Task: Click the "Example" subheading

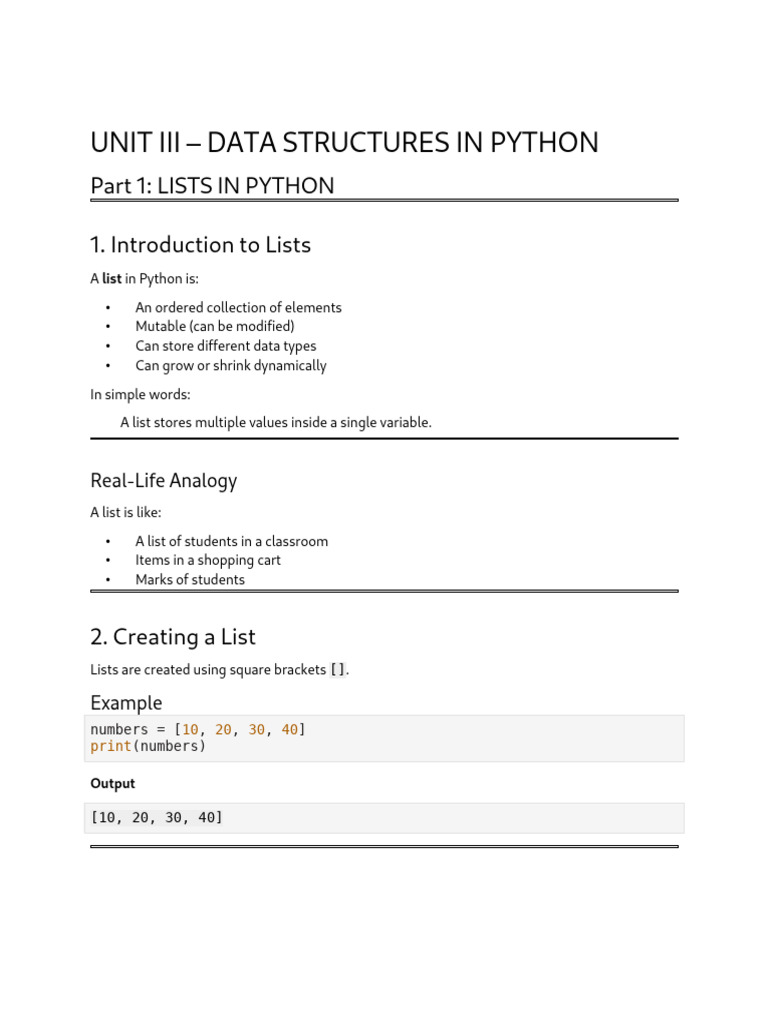Action: pos(126,703)
